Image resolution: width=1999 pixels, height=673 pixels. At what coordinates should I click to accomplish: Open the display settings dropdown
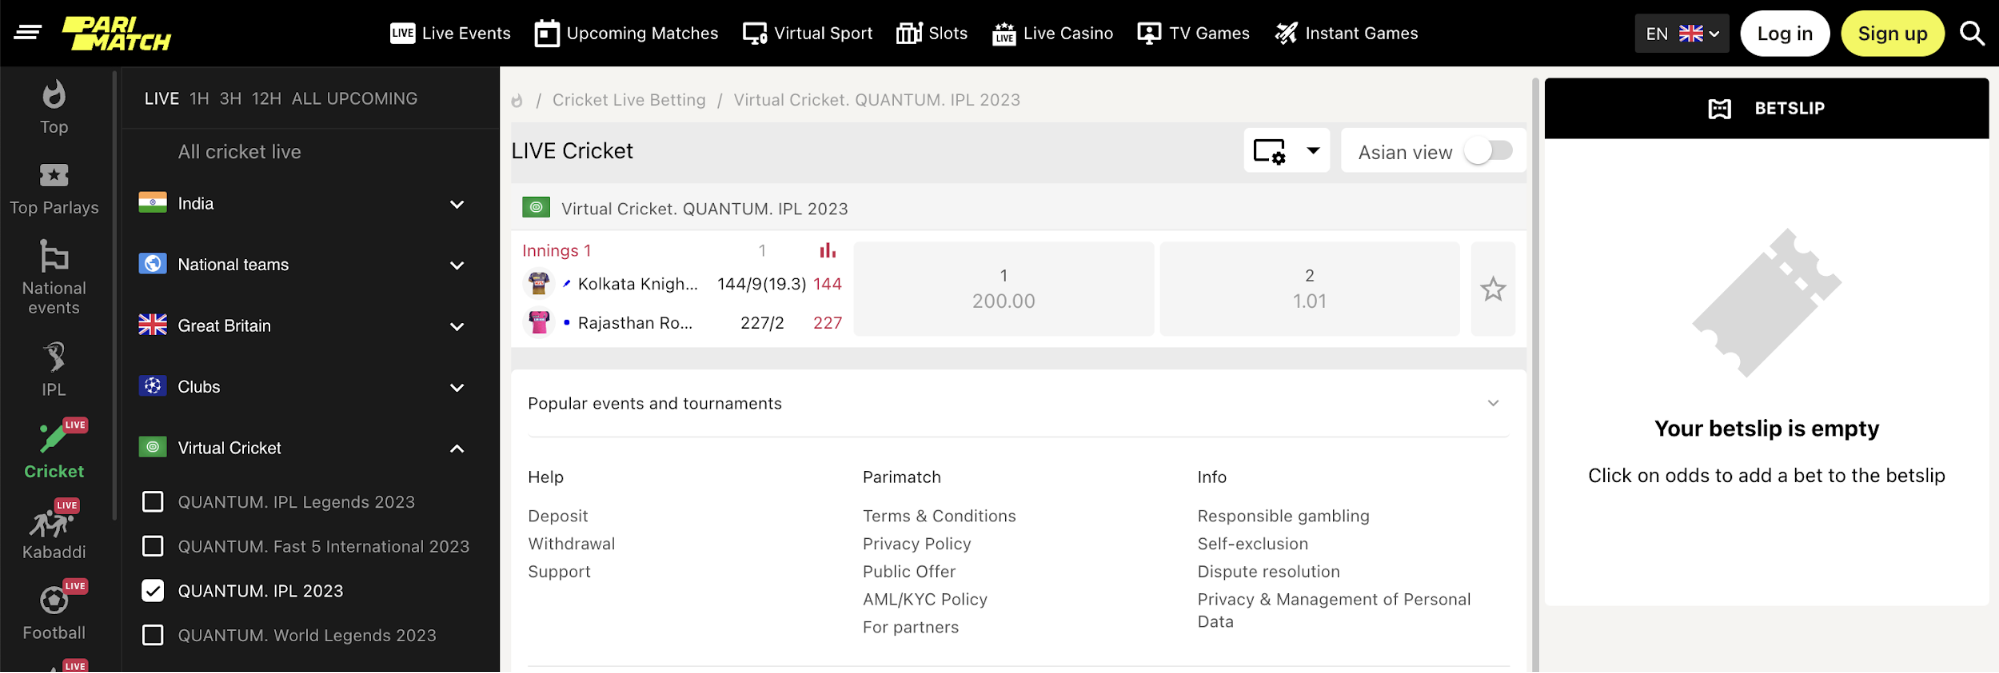pyautogui.click(x=1286, y=151)
